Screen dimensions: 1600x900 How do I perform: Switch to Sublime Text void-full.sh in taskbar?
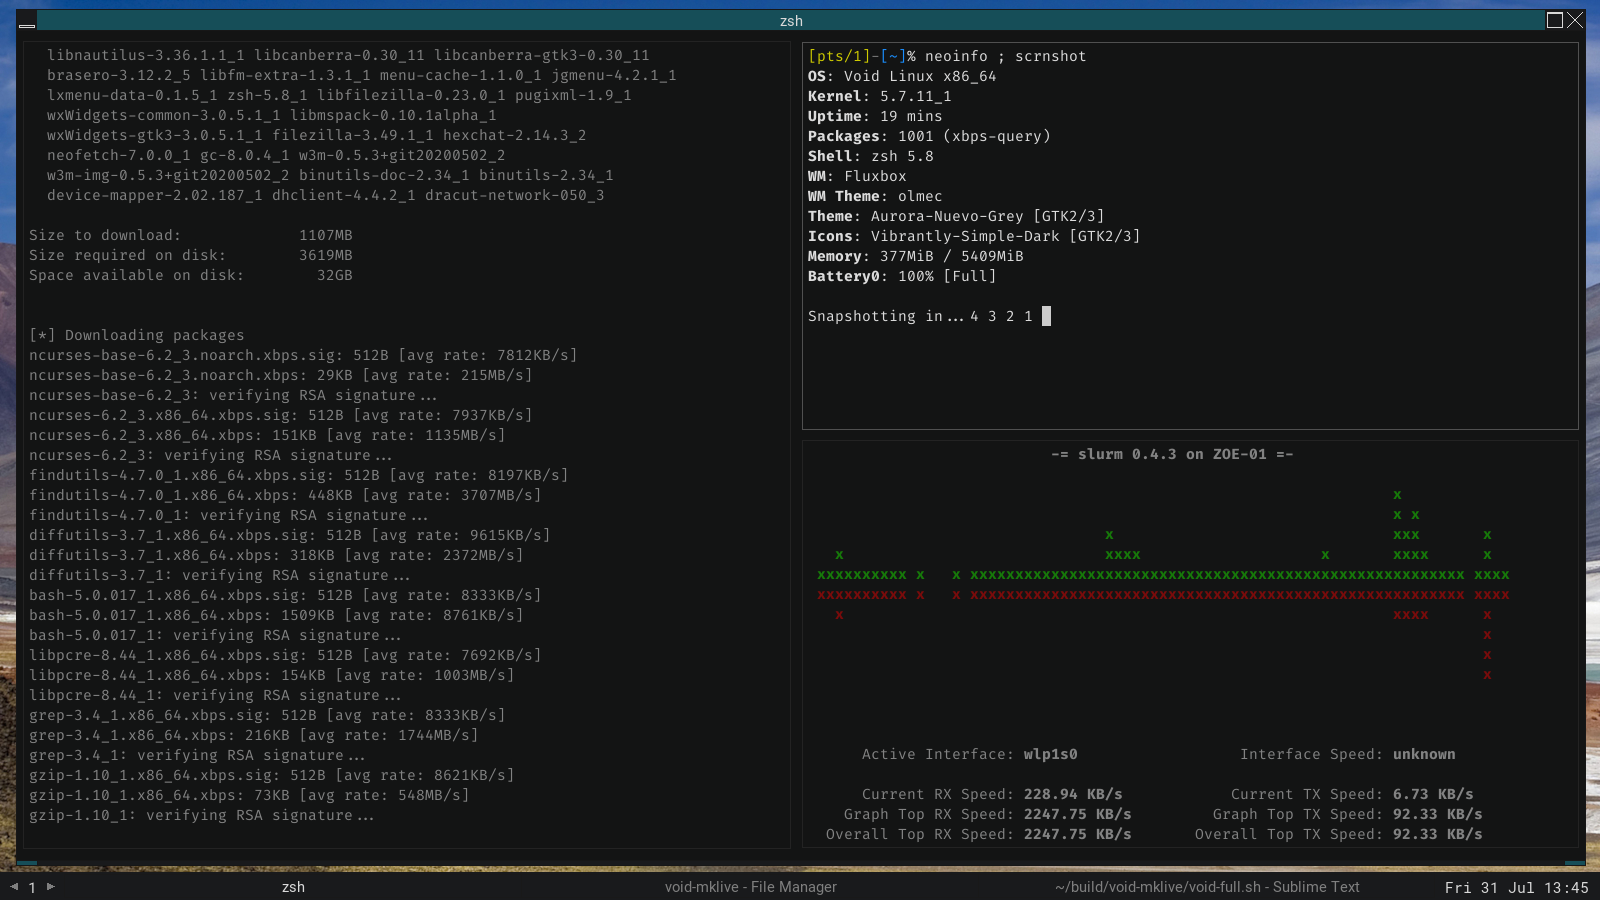pos(1207,887)
